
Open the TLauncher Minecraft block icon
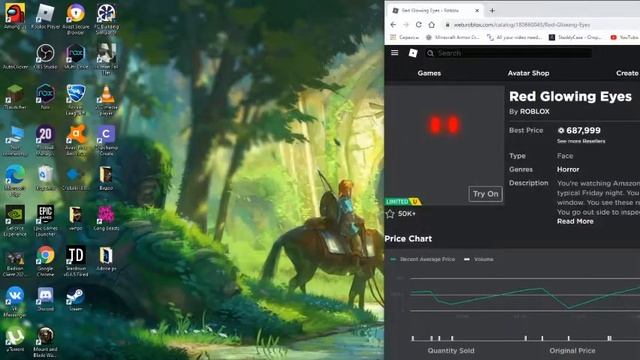(15, 96)
